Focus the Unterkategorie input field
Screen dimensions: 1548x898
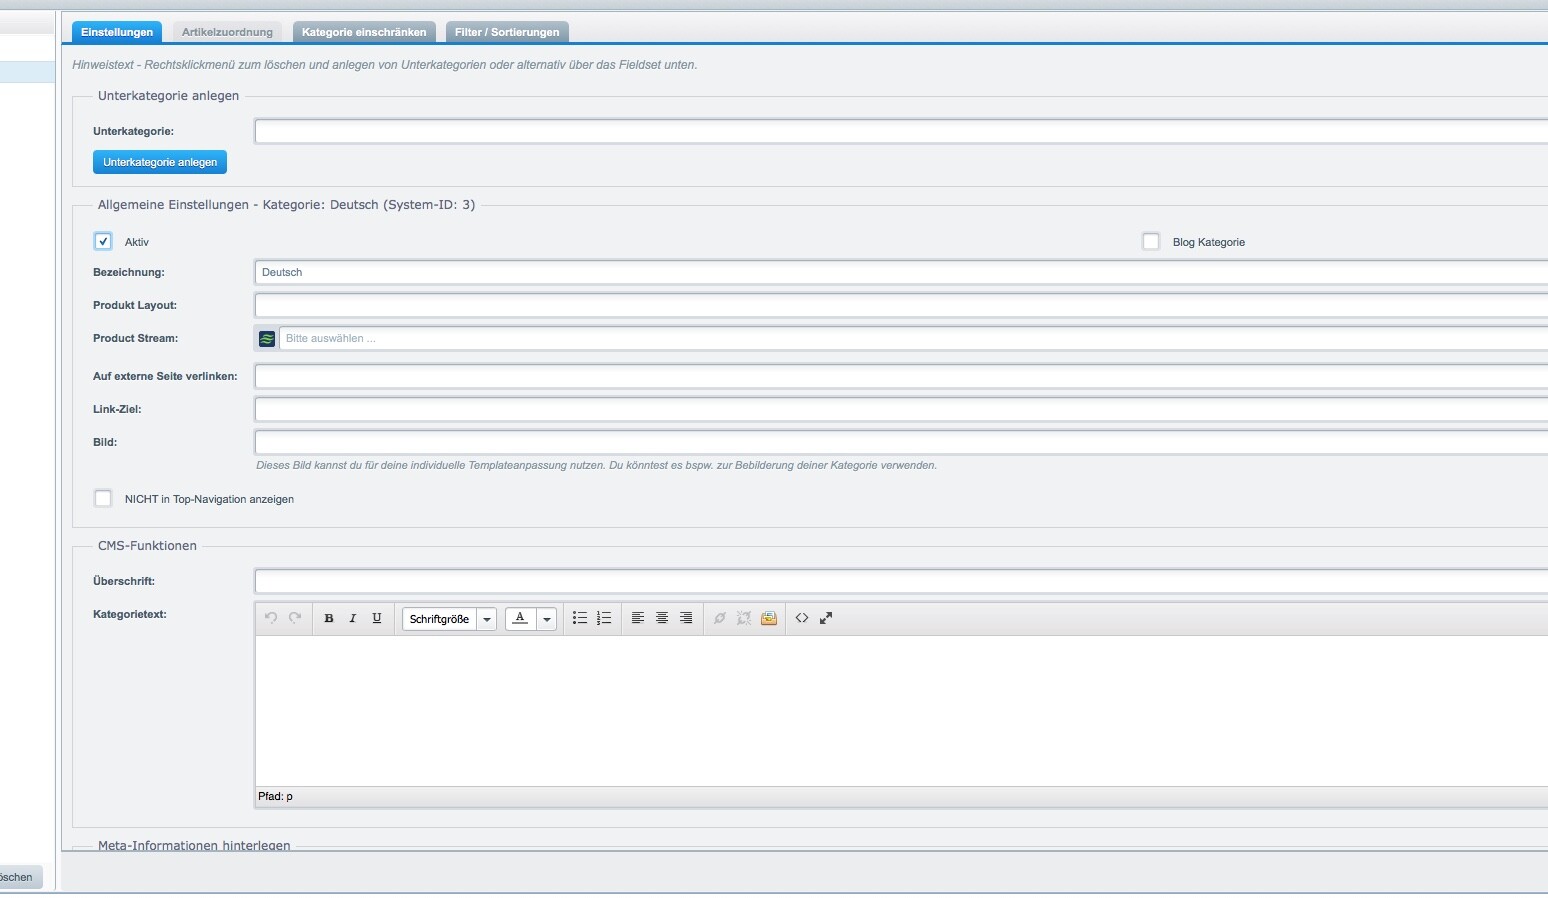point(901,131)
